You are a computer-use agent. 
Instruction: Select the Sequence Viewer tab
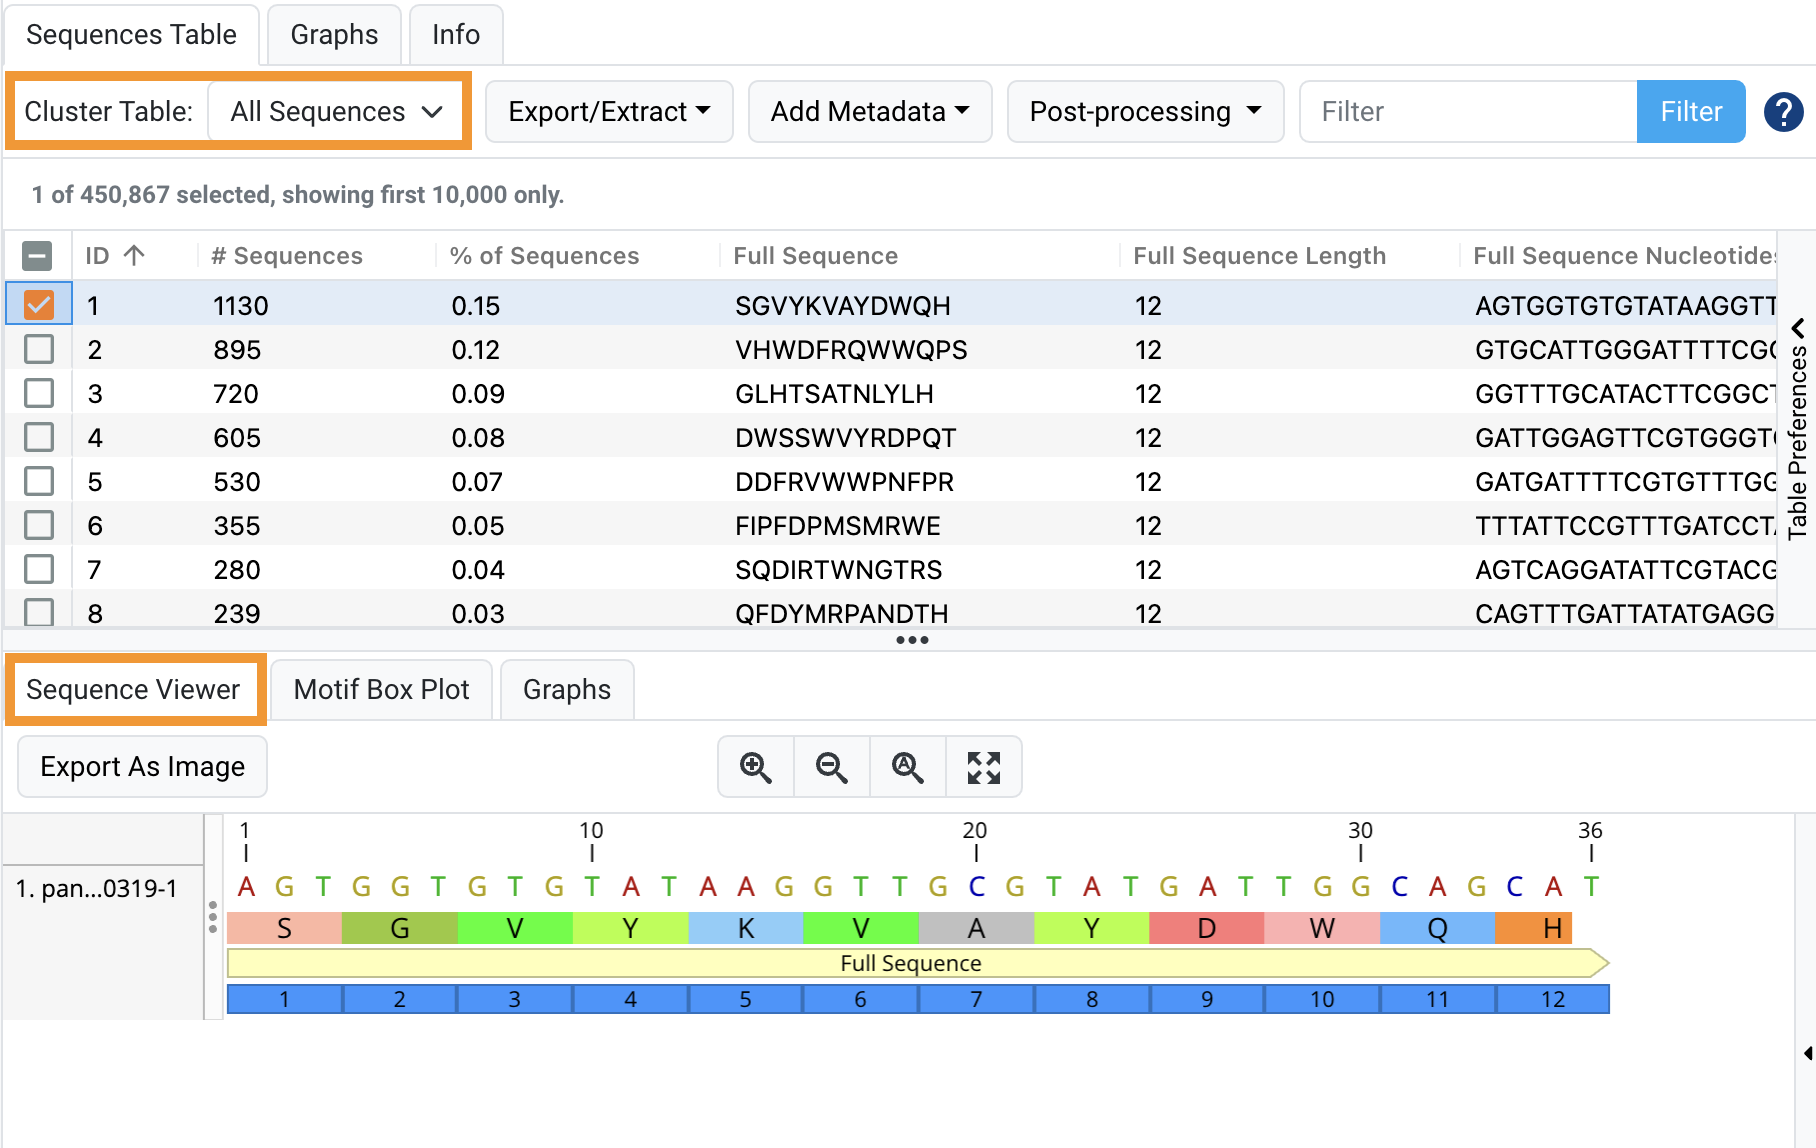(133, 690)
